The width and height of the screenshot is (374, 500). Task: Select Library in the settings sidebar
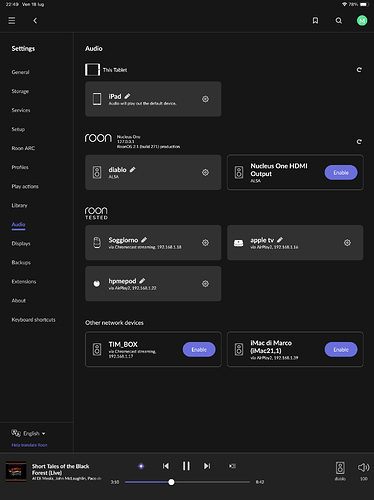(20, 205)
